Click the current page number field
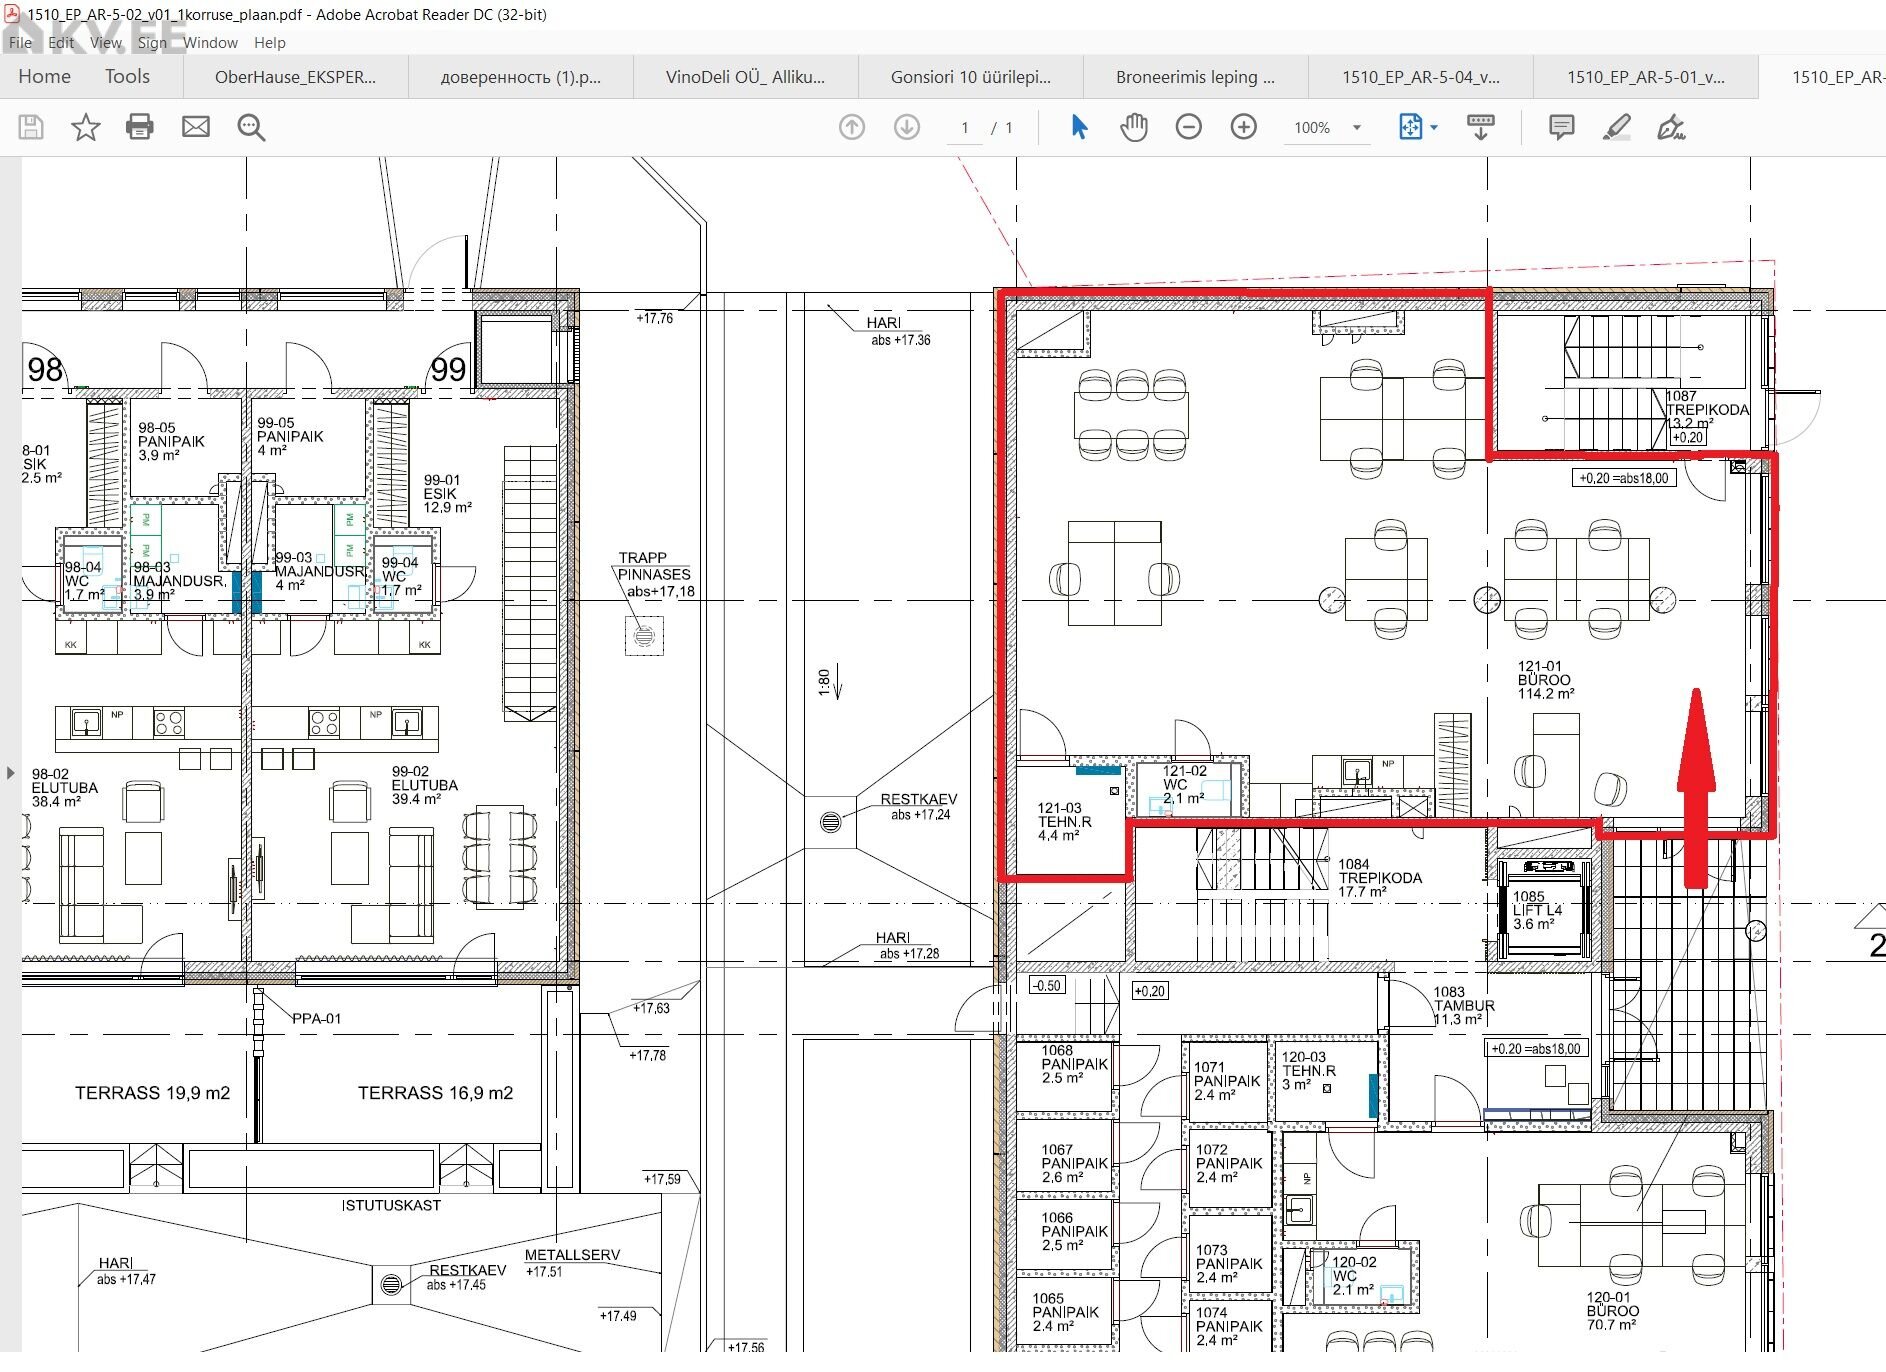The image size is (1886, 1372). point(964,128)
